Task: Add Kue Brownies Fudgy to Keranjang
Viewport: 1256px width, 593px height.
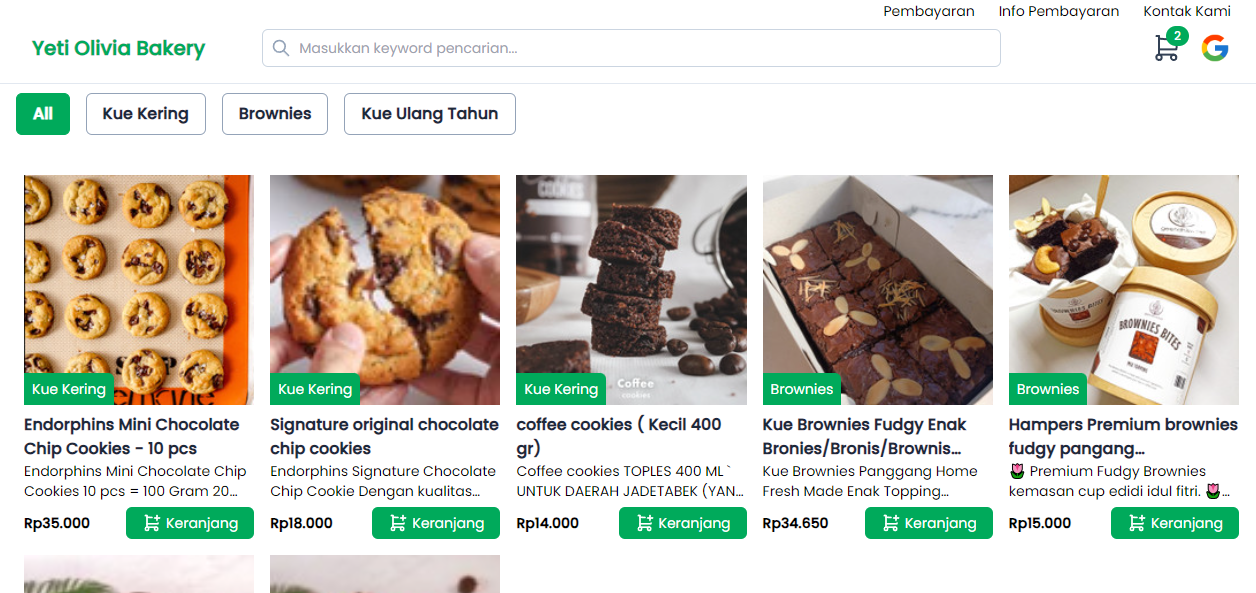Action: [x=929, y=523]
